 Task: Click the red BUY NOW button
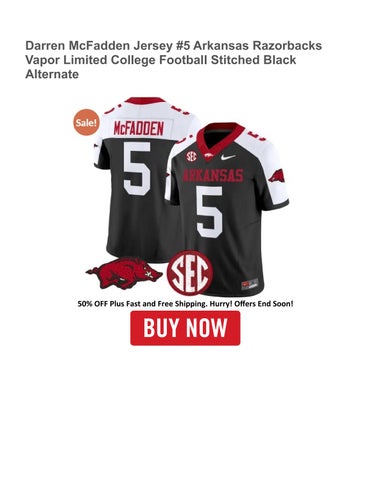[185, 328]
